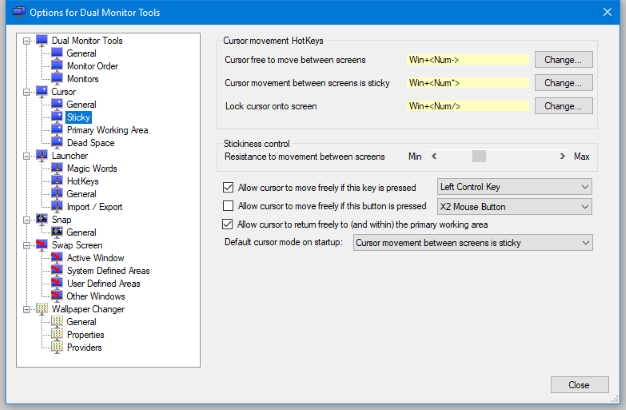Viewport: 626px width, 410px height.
Task: Uncheck move freely if this key is pressed
Action: pyautogui.click(x=228, y=187)
